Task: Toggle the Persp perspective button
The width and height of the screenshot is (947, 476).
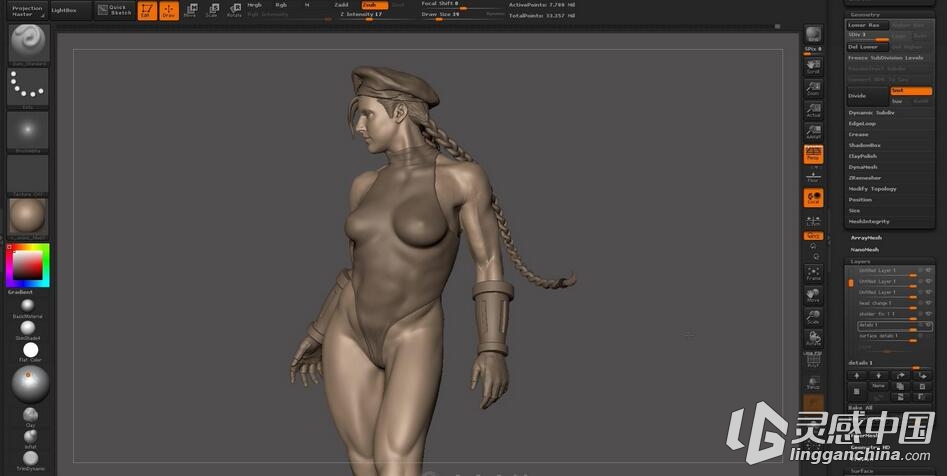Action: 814,154
